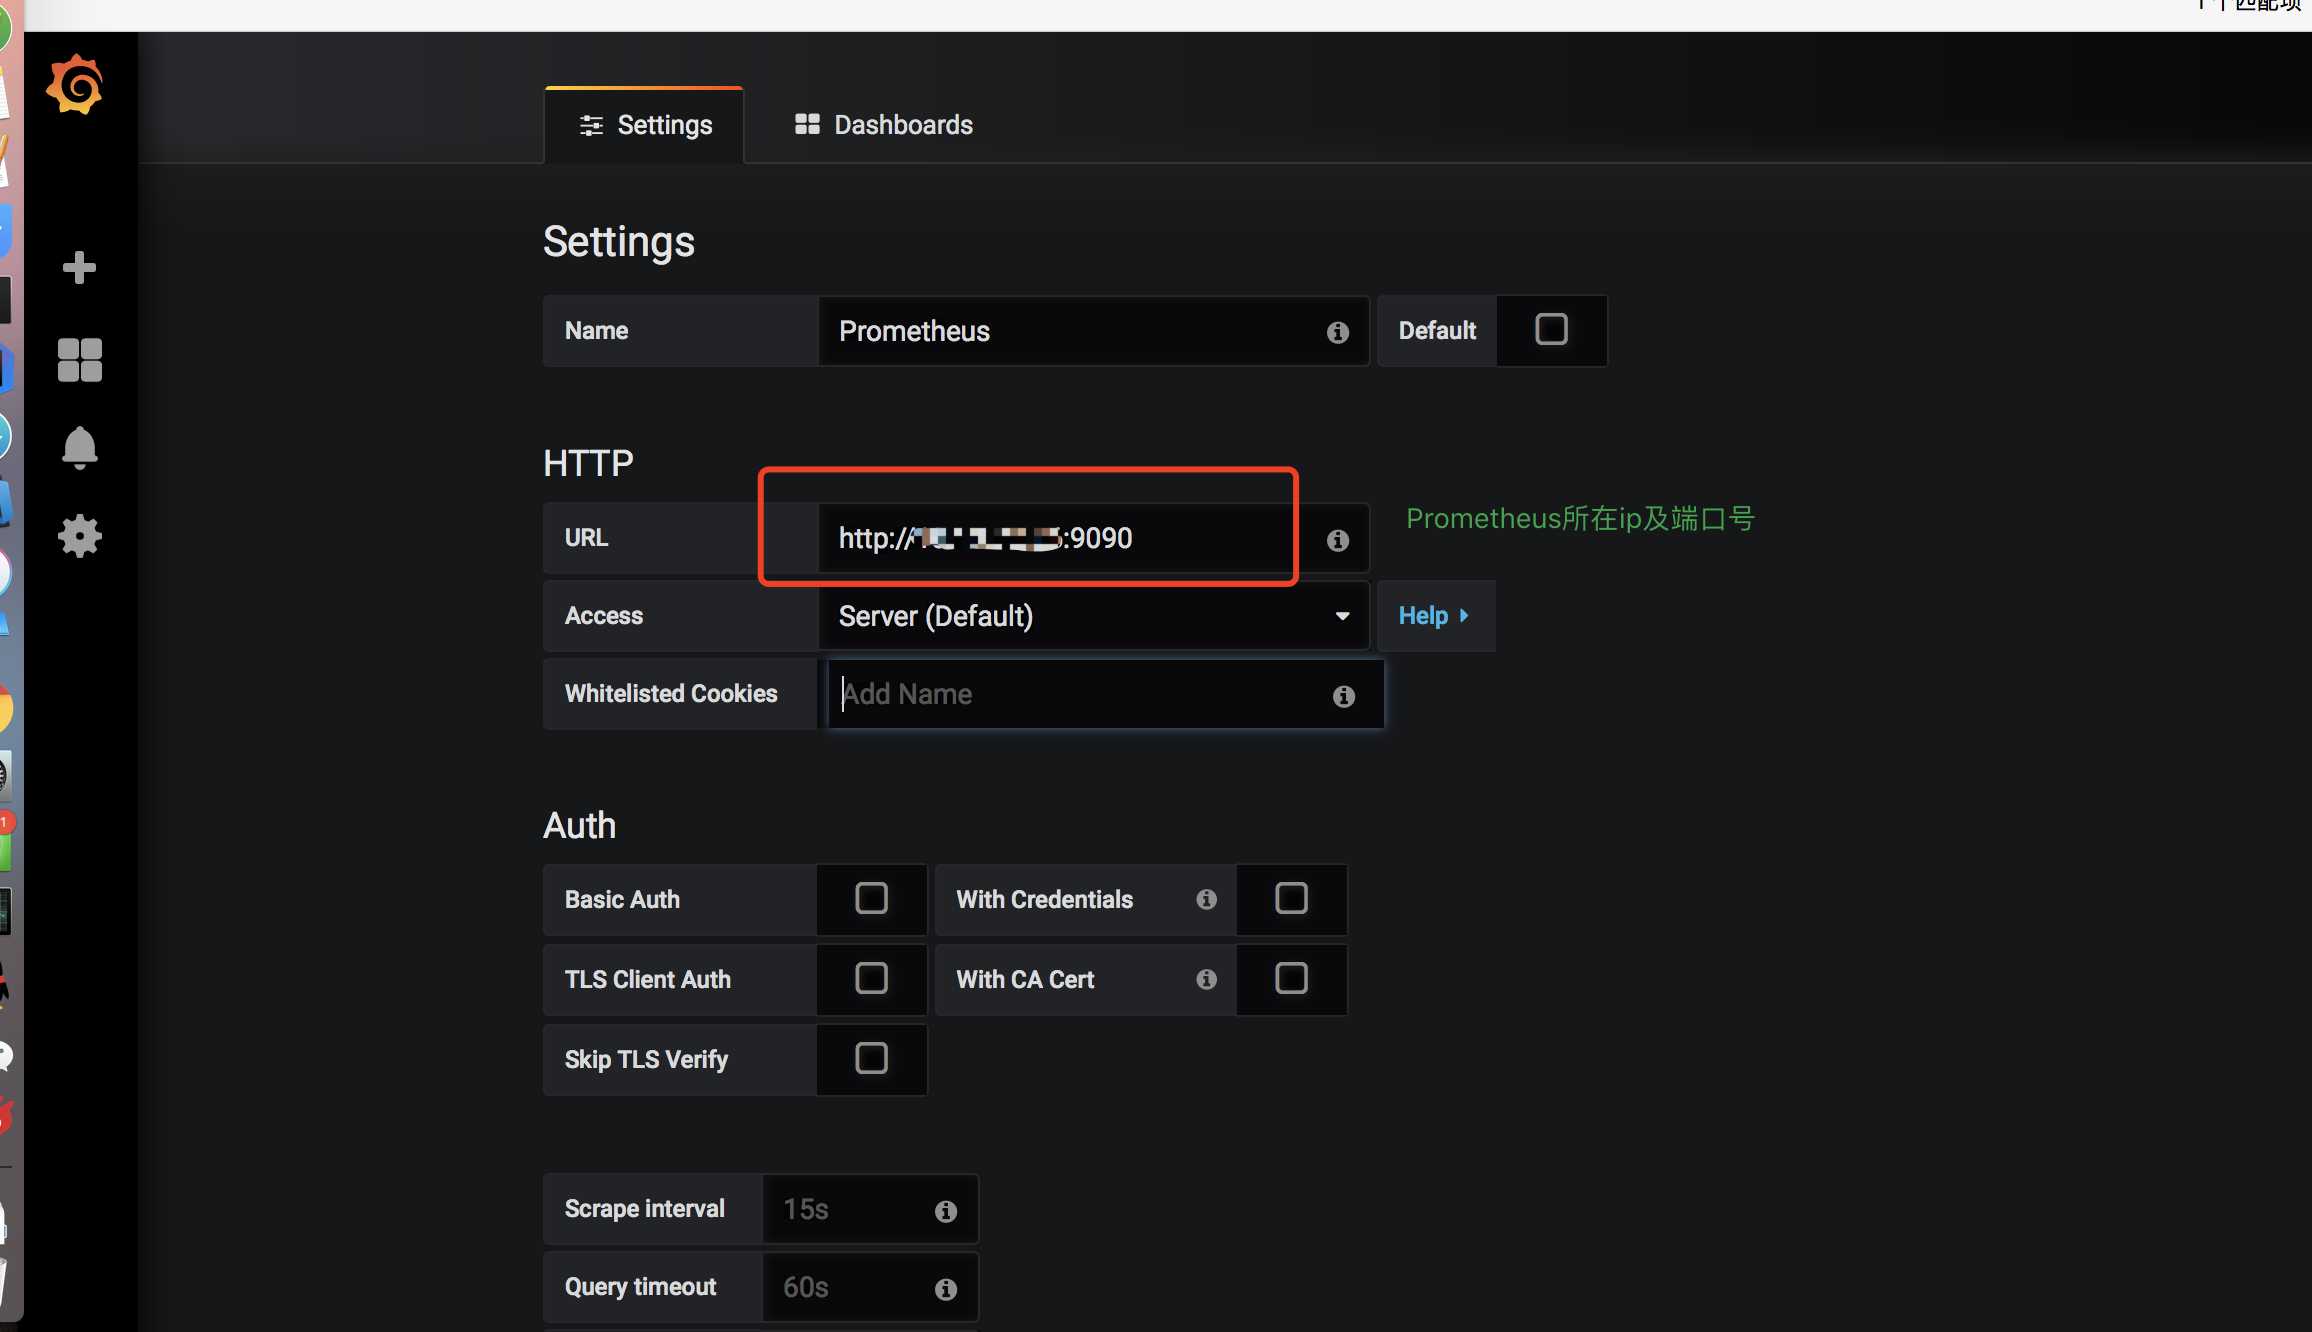Viewport: 2312px width, 1332px height.
Task: Click the Grafana logo icon in sidebar
Action: coord(75,84)
